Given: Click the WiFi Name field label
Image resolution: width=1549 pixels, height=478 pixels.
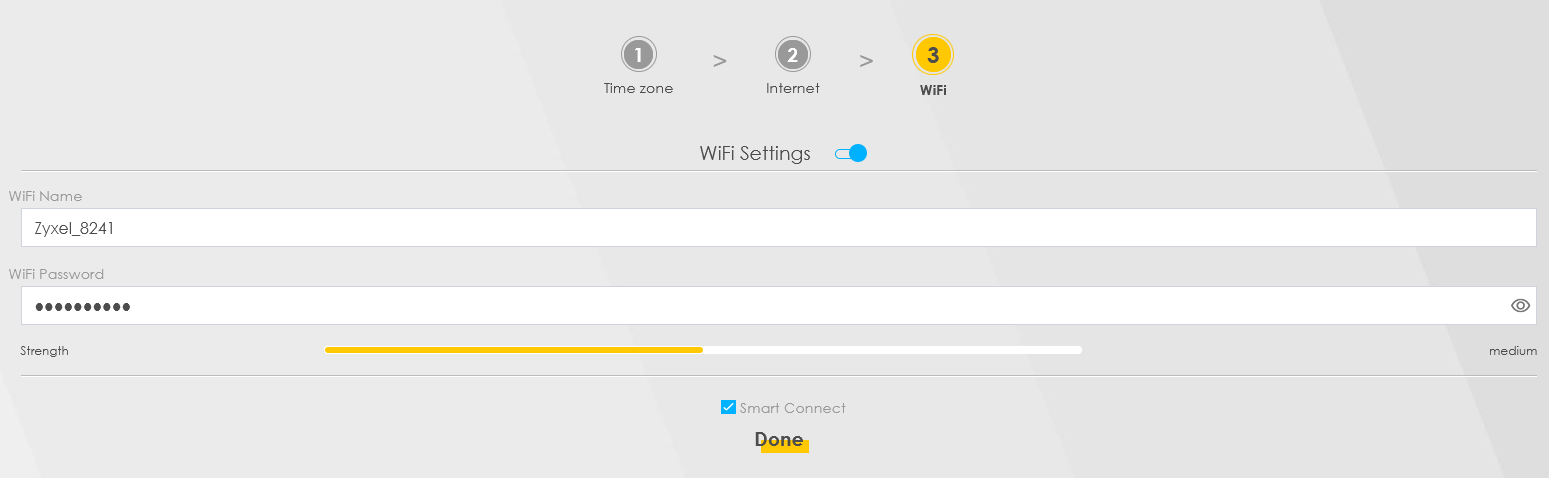Looking at the screenshot, I should (x=45, y=196).
